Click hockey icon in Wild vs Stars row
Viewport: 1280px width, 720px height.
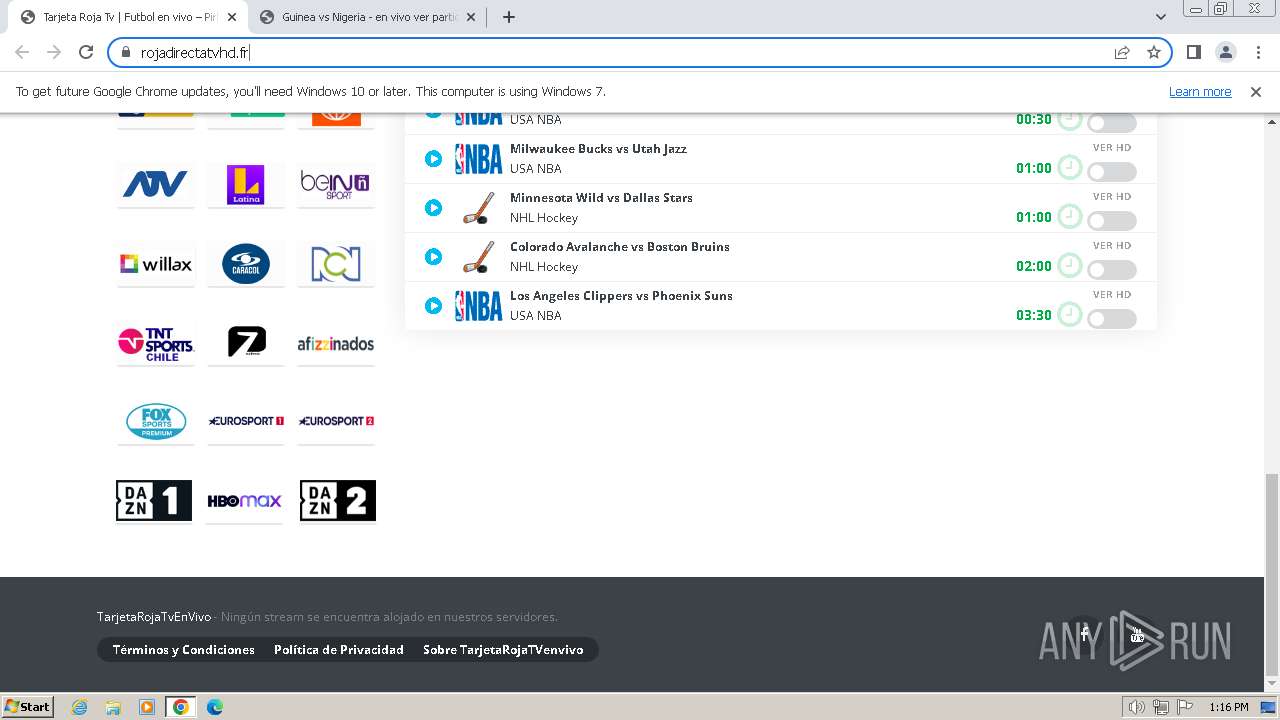pos(479,208)
